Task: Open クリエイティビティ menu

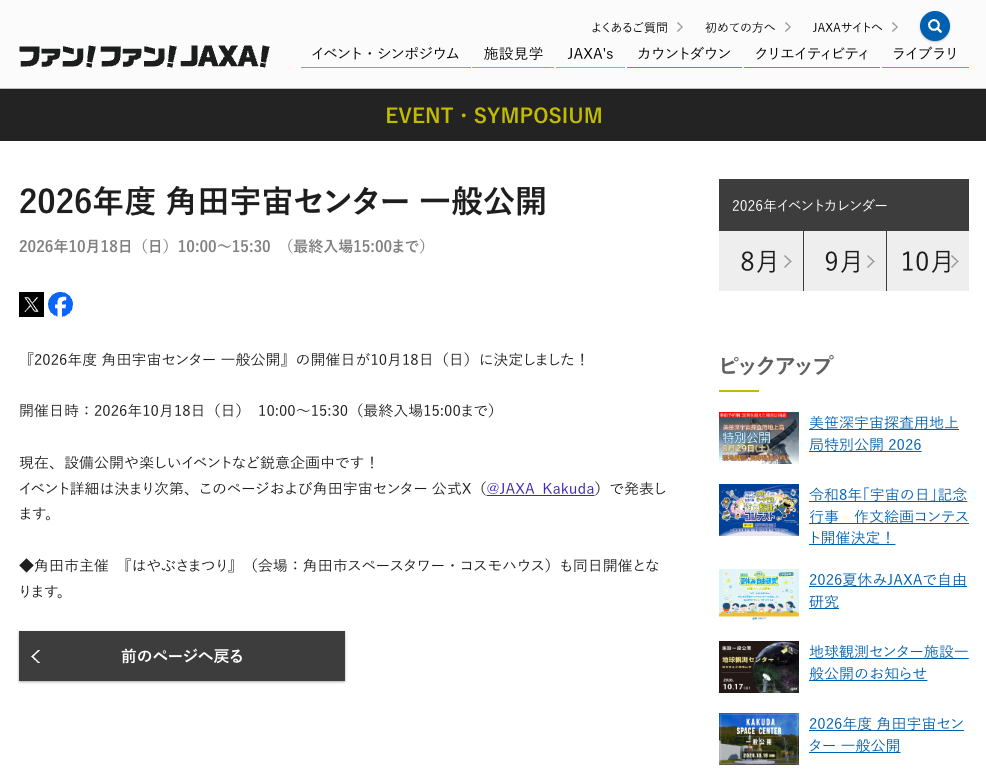Action: 811,54
